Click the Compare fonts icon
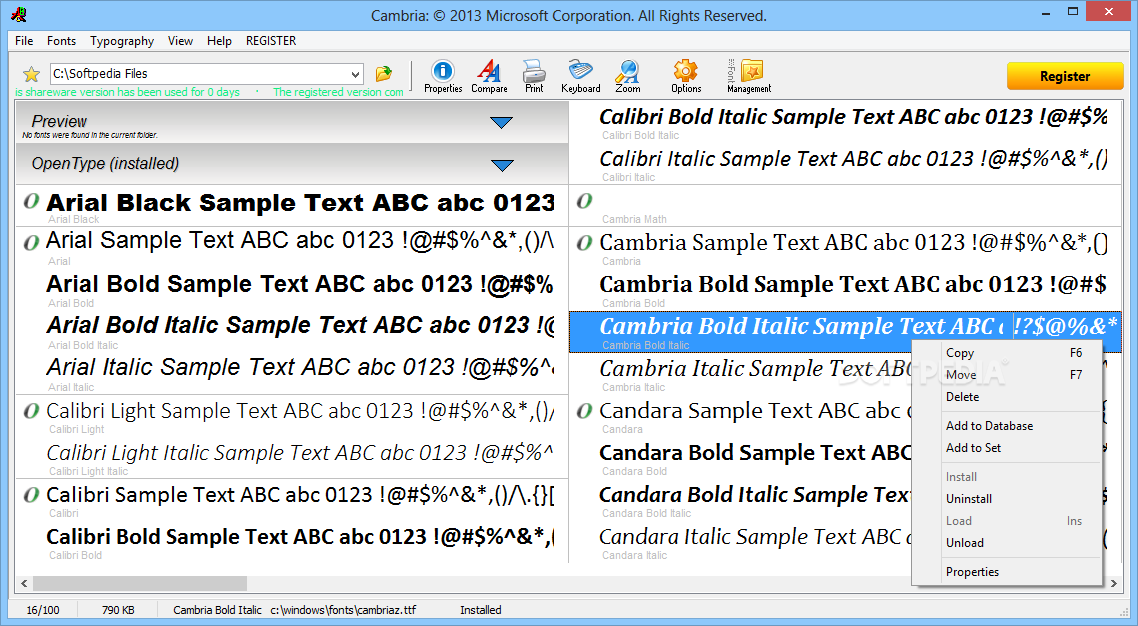The image size is (1138, 626). point(489,76)
